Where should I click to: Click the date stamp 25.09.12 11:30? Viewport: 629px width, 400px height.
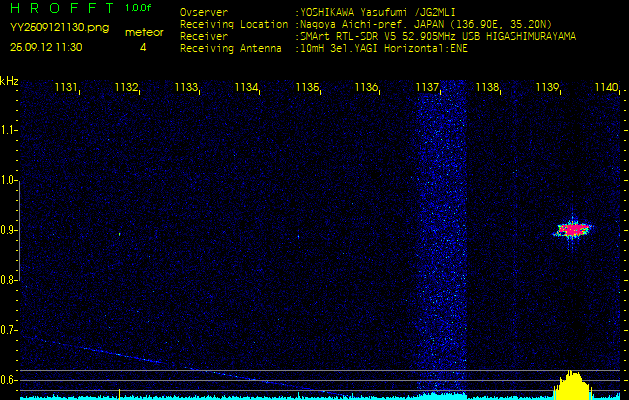click(x=46, y=47)
